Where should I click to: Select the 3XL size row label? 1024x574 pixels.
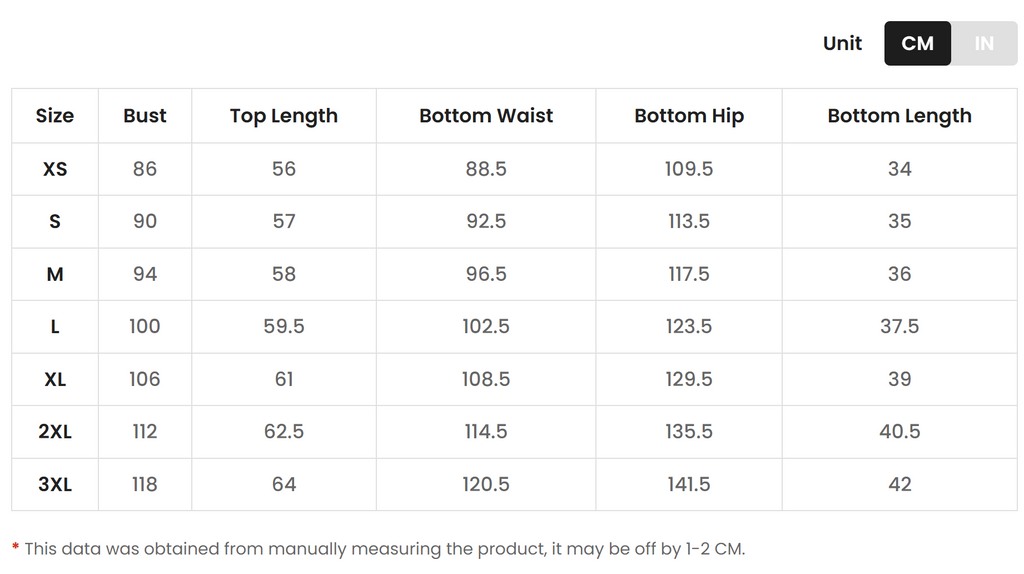(x=55, y=485)
